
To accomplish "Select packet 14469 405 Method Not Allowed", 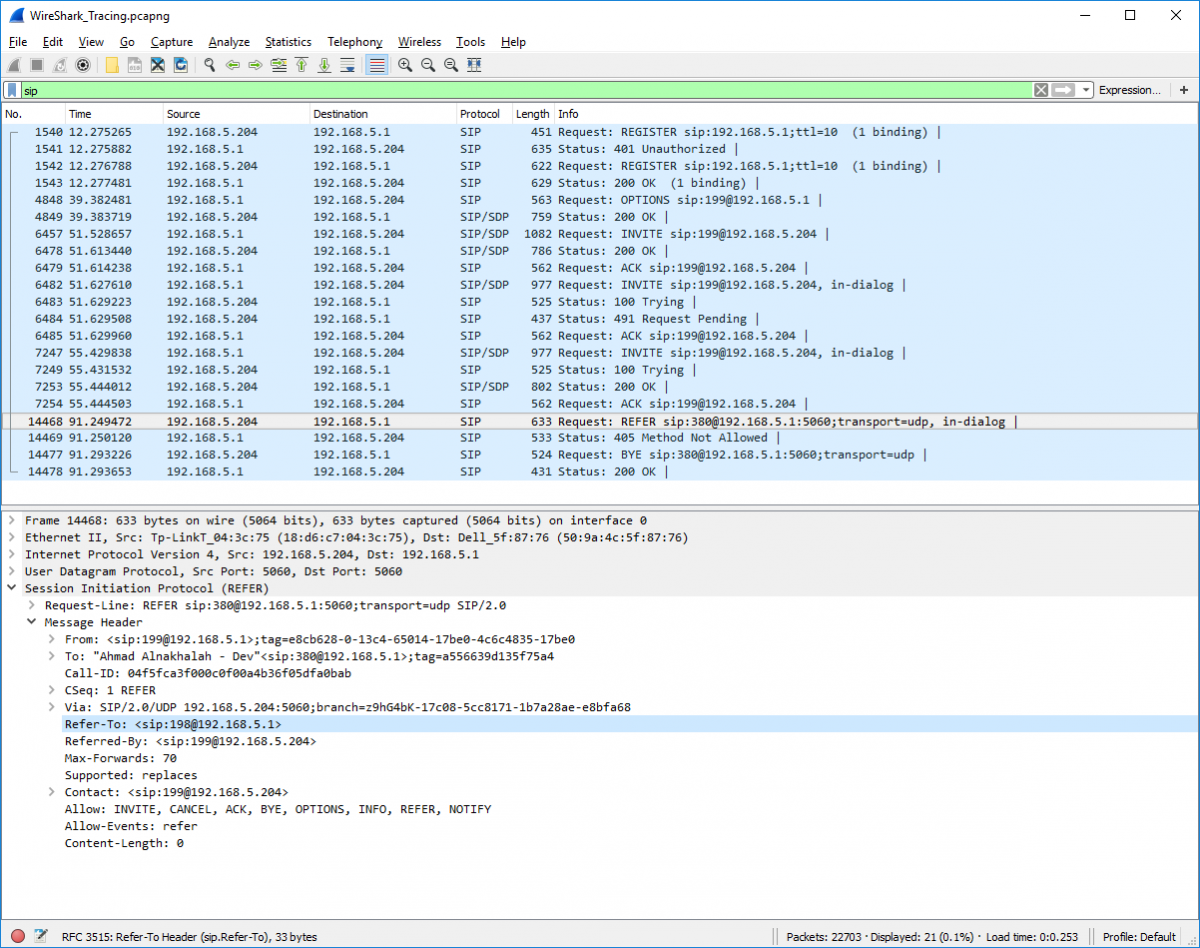I will [x=598, y=438].
